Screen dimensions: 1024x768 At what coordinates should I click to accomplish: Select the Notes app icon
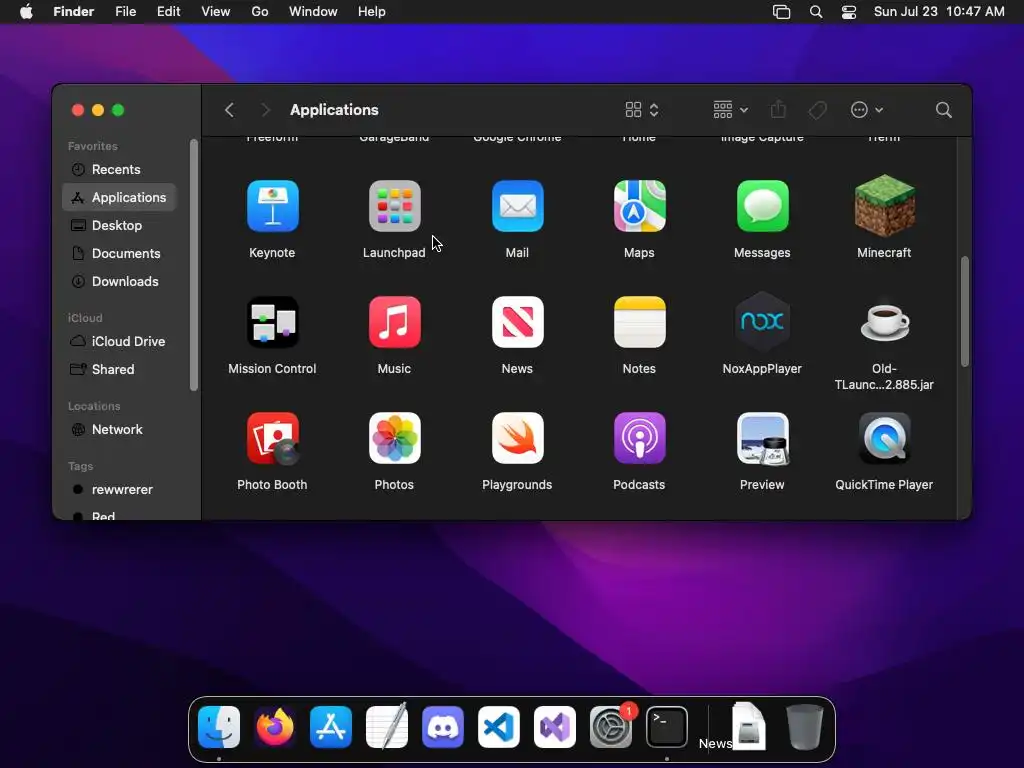pyautogui.click(x=639, y=322)
